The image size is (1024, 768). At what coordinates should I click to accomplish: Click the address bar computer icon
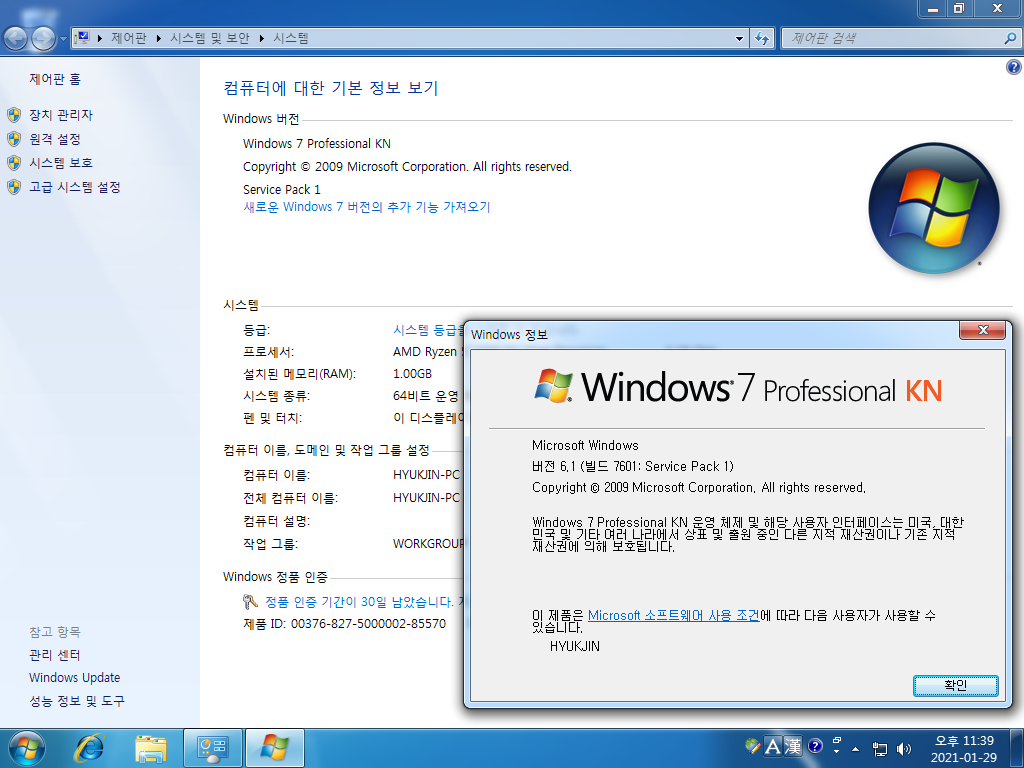coord(83,39)
